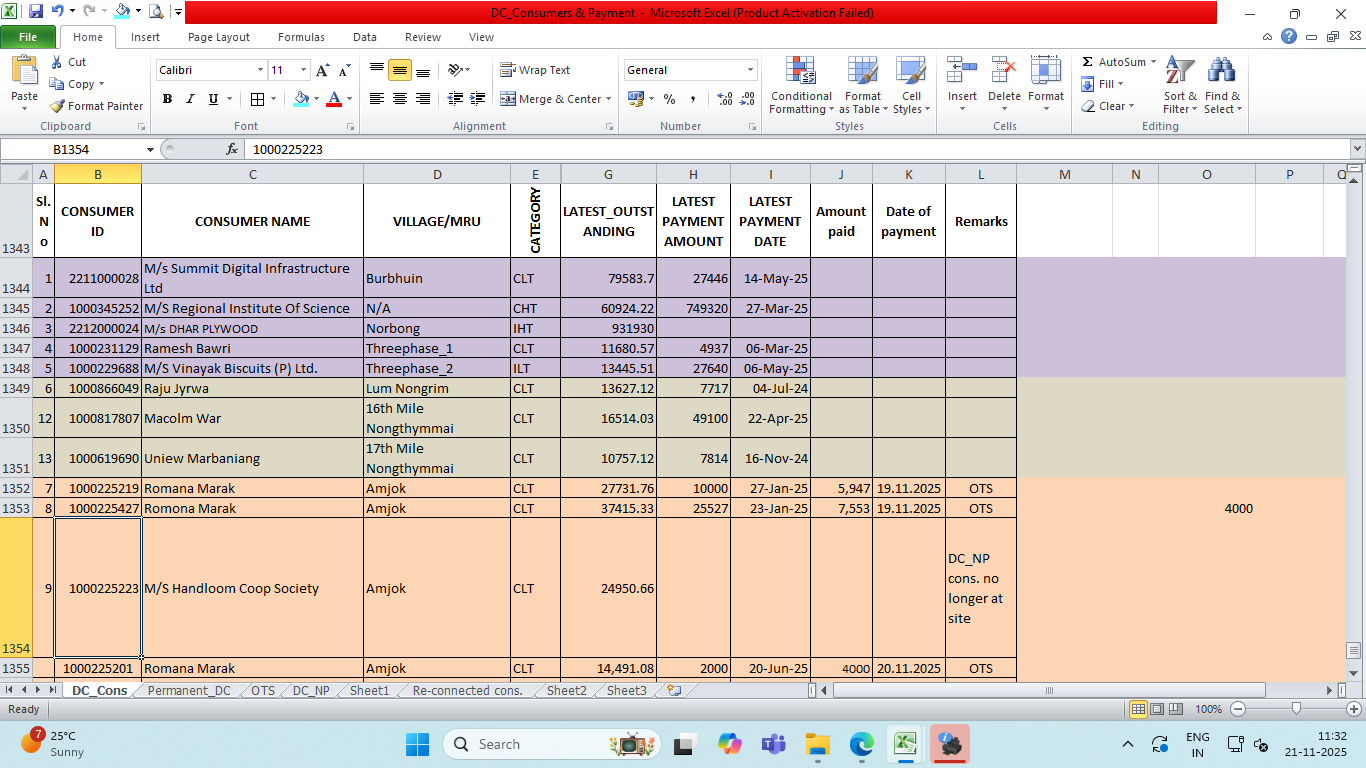Click the File button
This screenshot has width=1366, height=768.
[28, 37]
